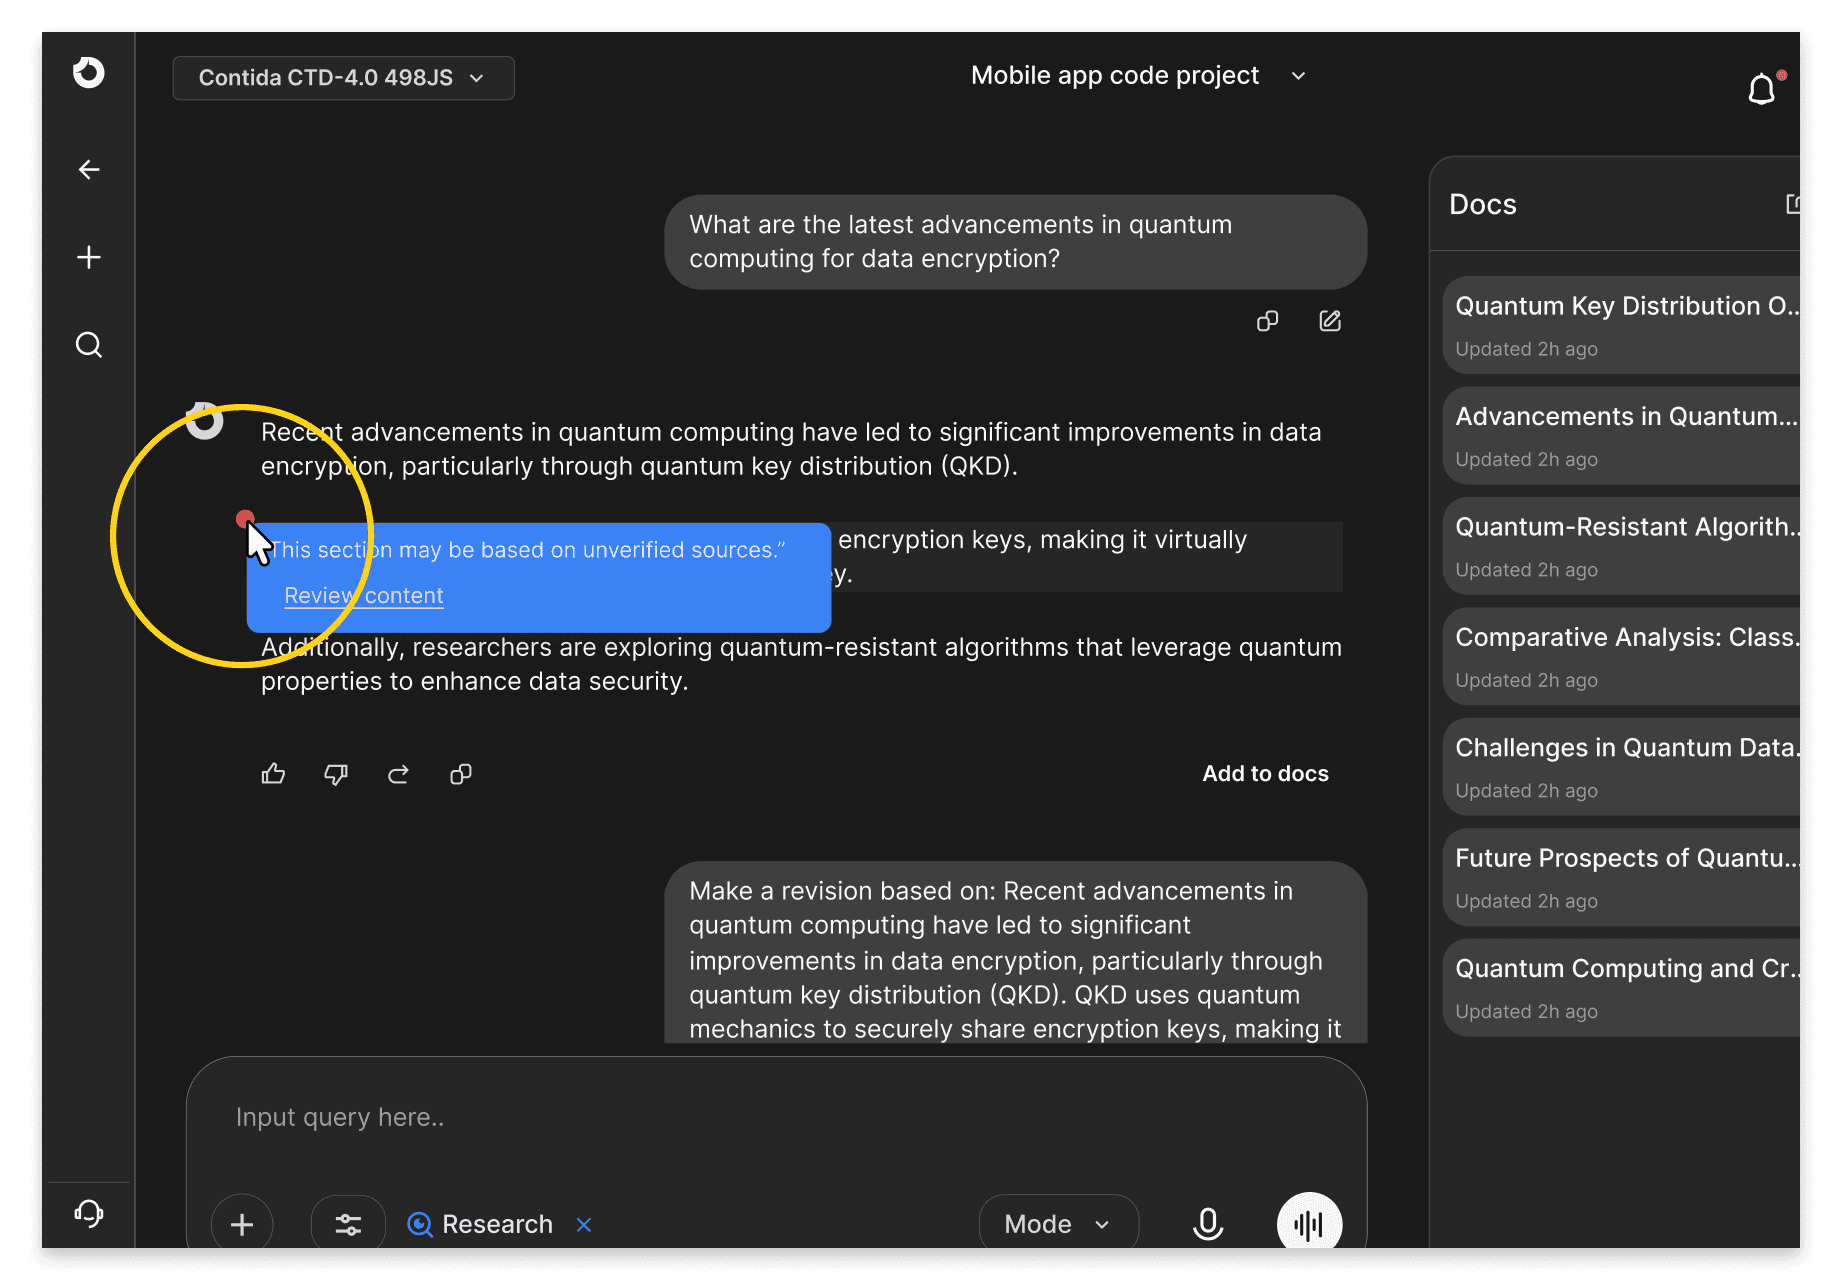Image resolution: width=1824 pixels, height=1280 pixels.
Task: Start a new chat with sidebar plus icon
Action: (89, 257)
